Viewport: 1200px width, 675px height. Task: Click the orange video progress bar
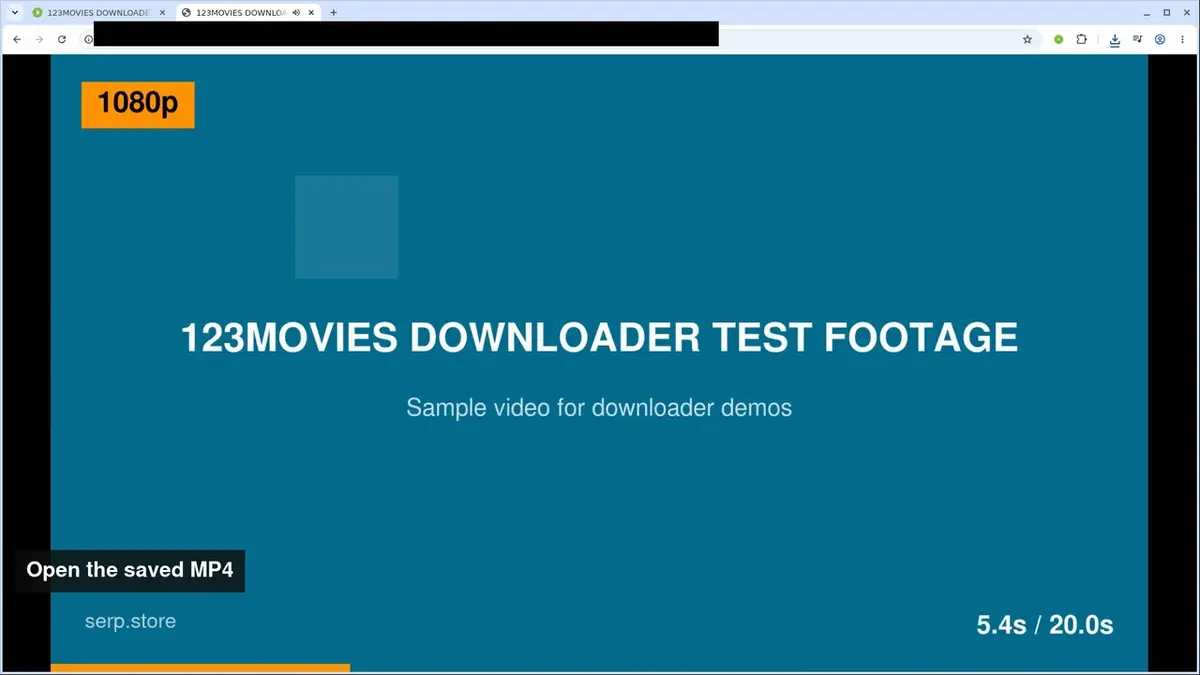200,668
